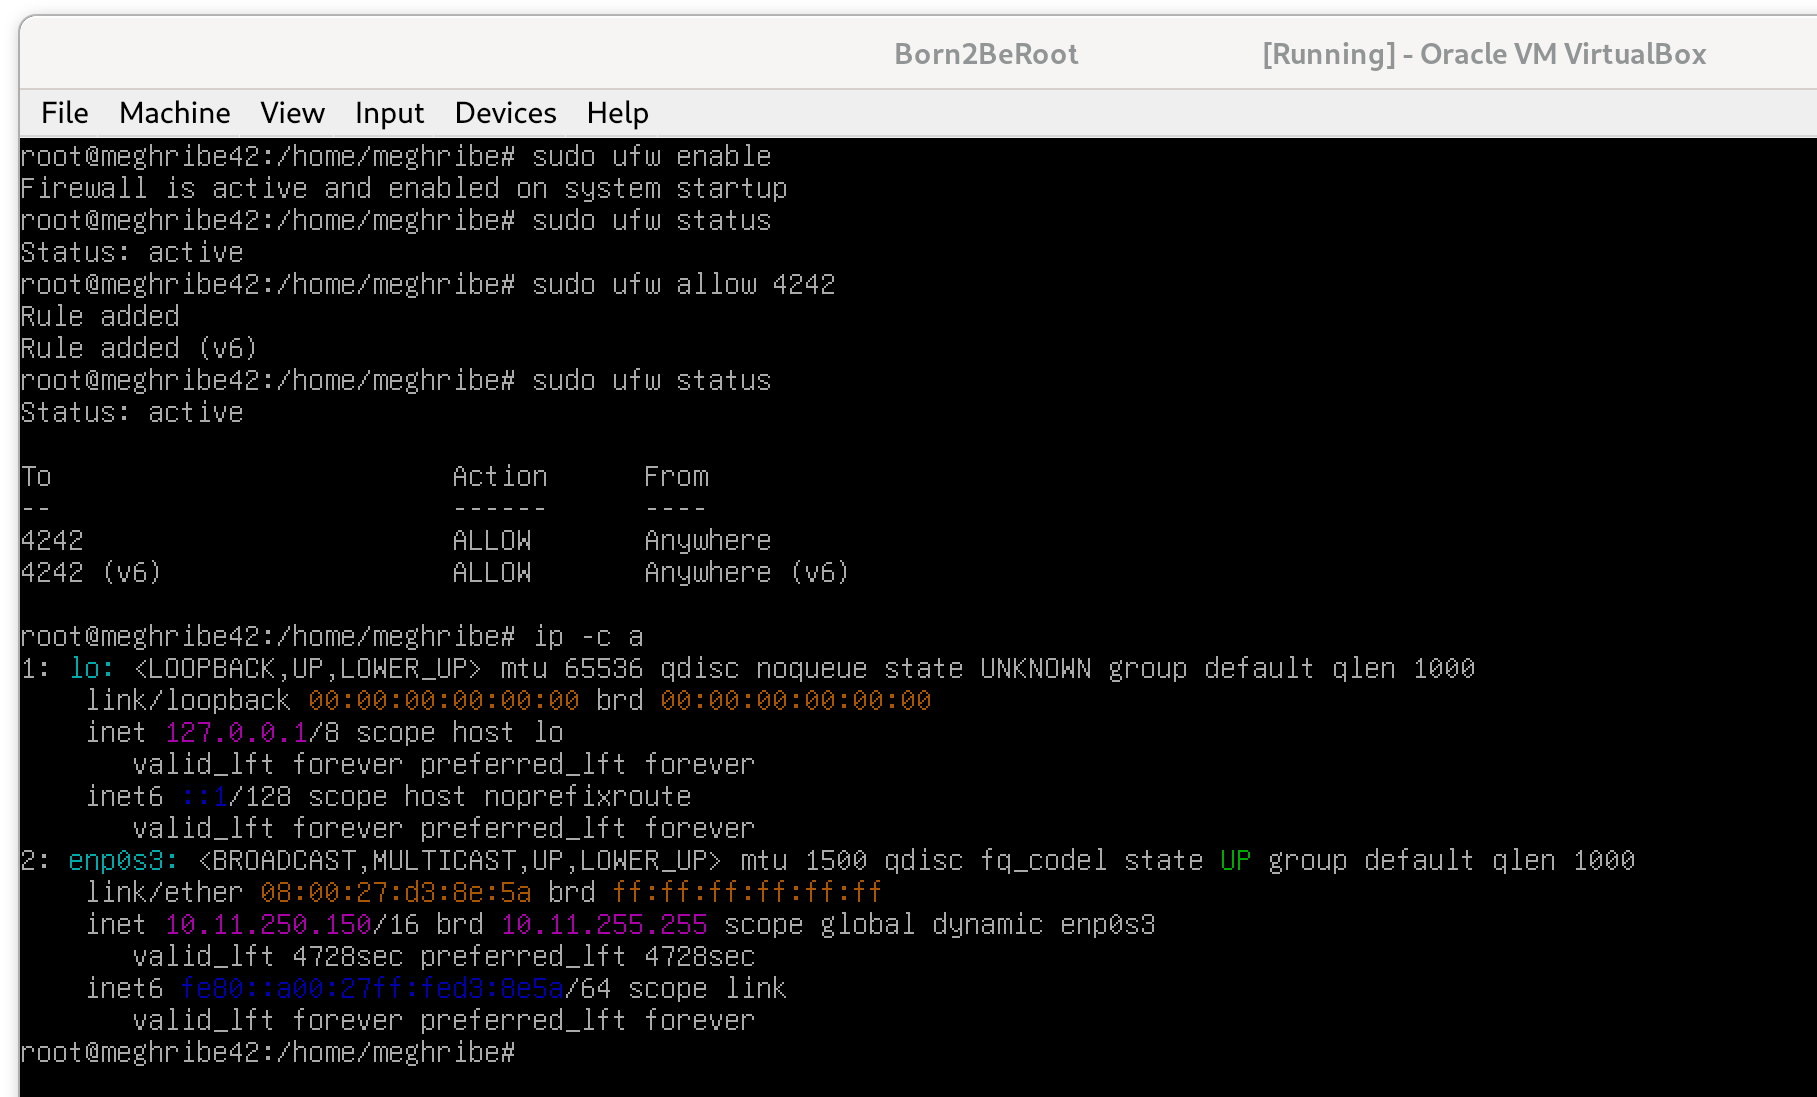
Task: Click 'Anywhere (v6)' in the ufw table
Action: (x=747, y=573)
